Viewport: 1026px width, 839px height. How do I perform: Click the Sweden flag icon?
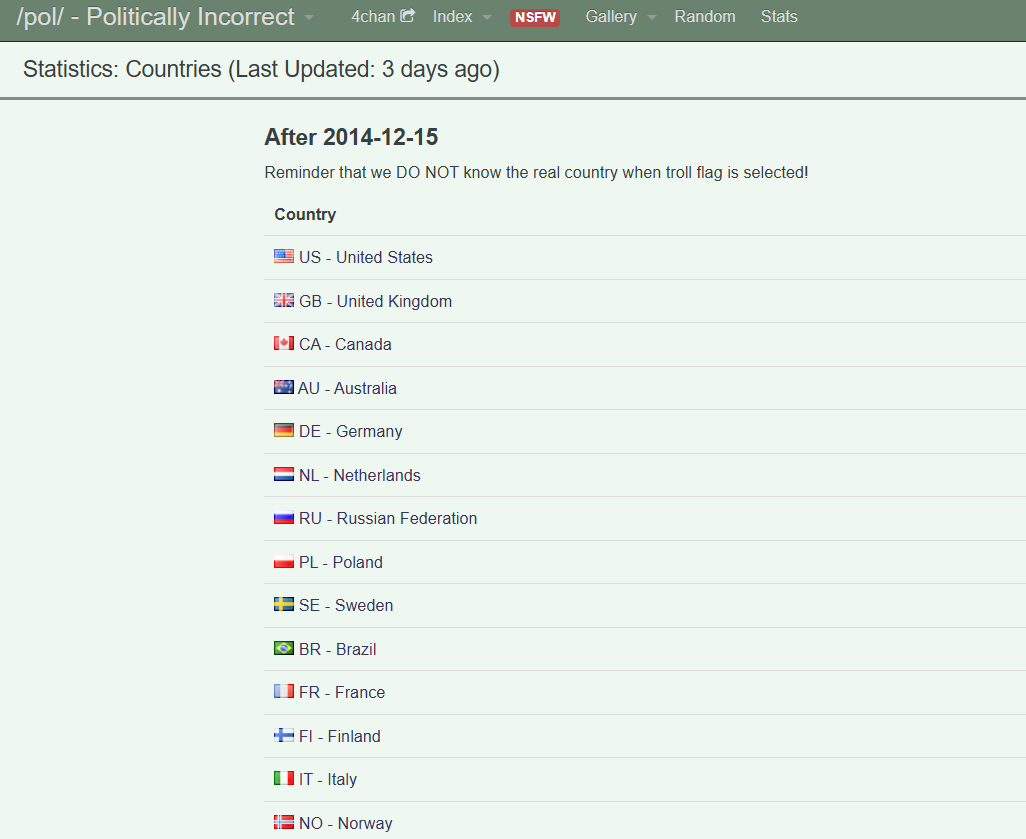coord(283,604)
